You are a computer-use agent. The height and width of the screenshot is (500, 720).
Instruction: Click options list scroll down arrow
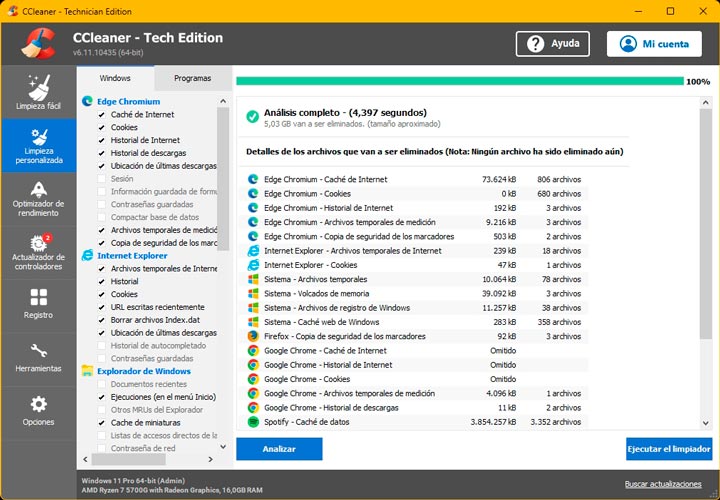click(x=223, y=446)
